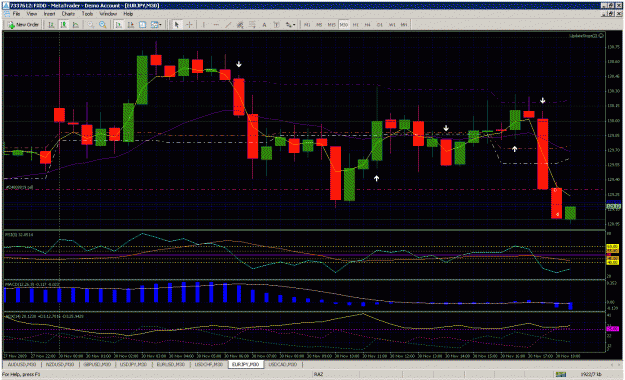
Task: Click the ADX(14) indicator label
Action: (44, 316)
